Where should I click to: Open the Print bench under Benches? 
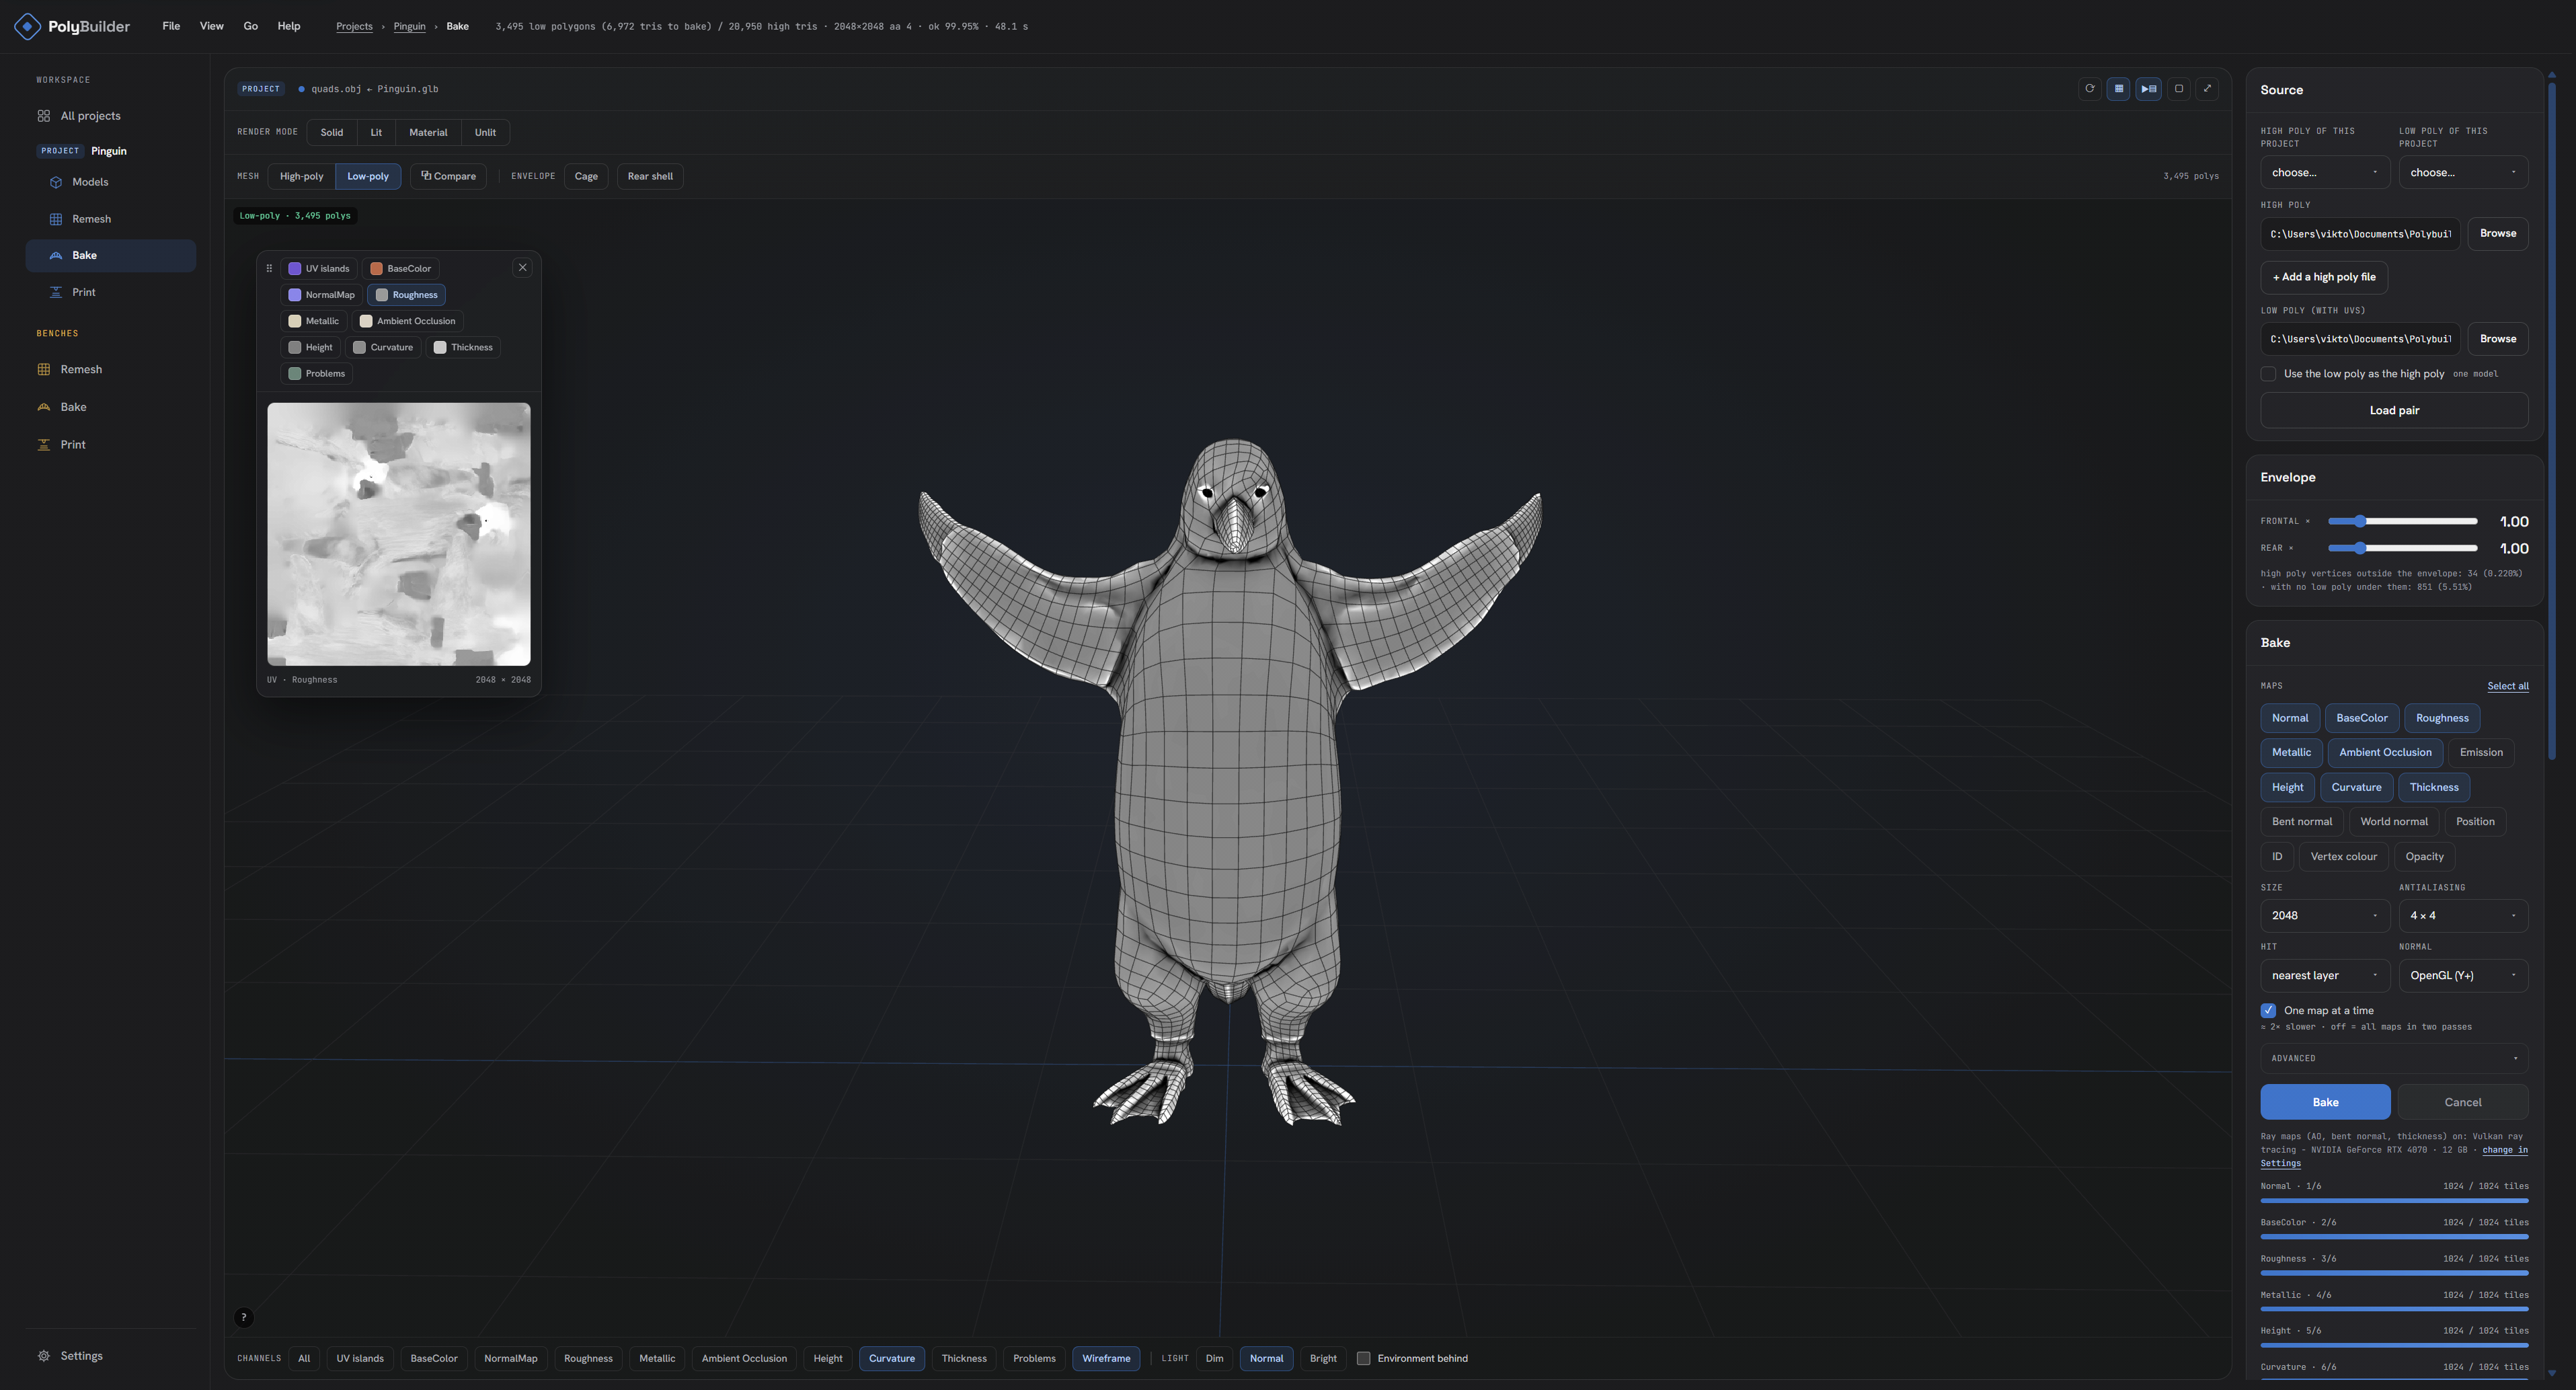click(110, 444)
